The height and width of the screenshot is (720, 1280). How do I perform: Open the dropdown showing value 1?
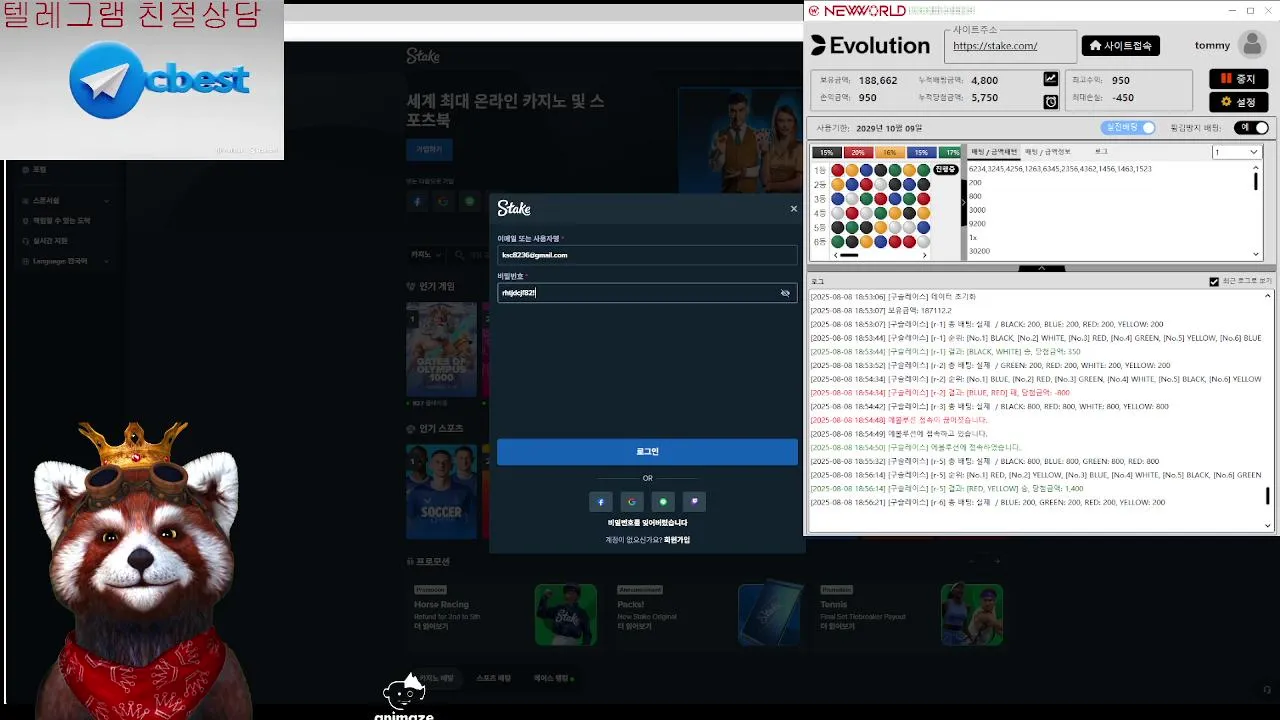click(x=1236, y=152)
